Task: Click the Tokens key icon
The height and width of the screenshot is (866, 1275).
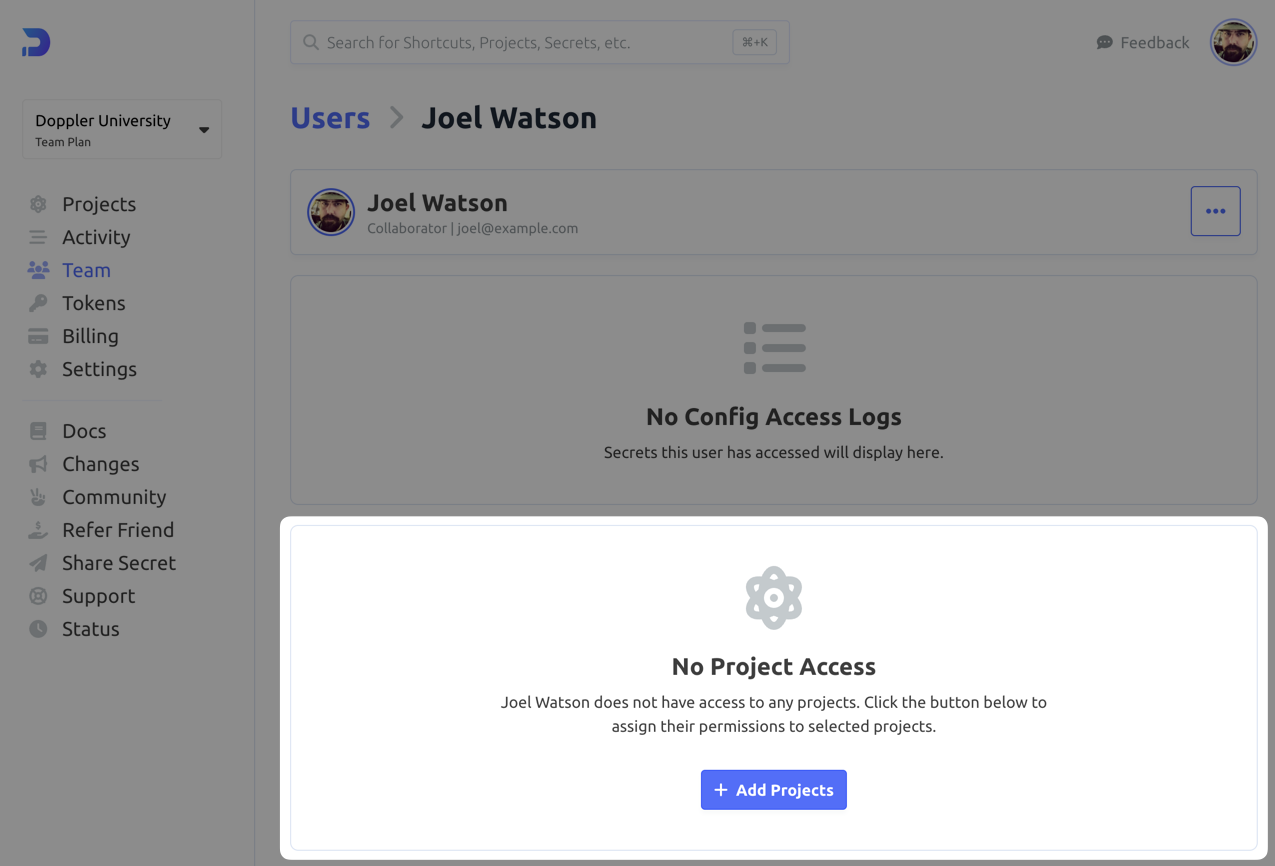Action: (38, 303)
